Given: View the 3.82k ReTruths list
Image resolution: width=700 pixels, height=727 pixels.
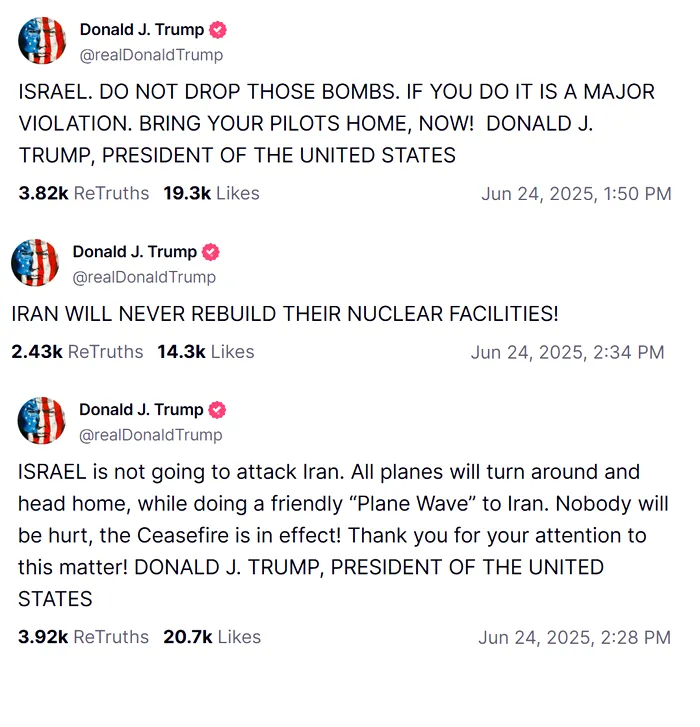Looking at the screenshot, I should pos(84,193).
